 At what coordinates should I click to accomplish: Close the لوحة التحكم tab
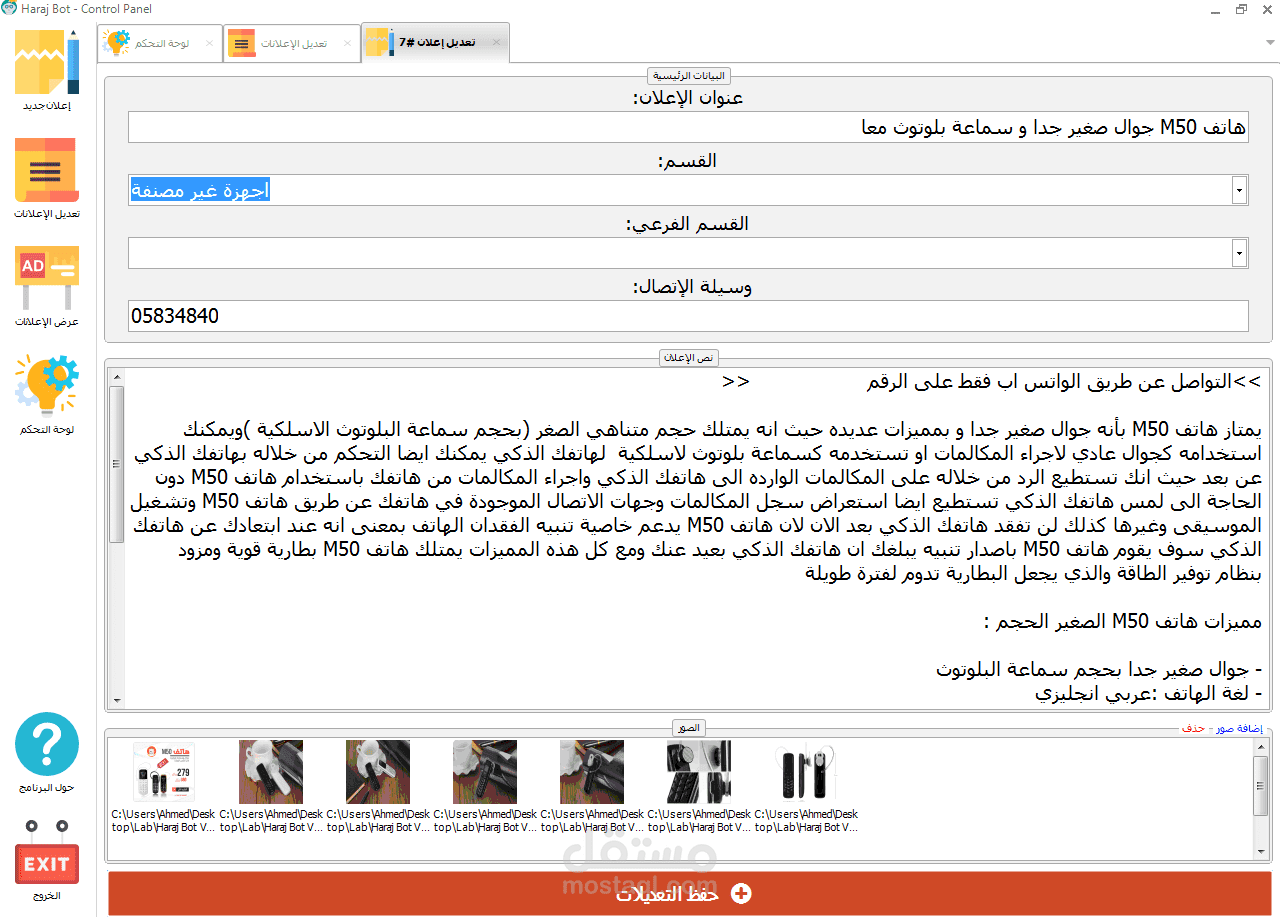(209, 44)
